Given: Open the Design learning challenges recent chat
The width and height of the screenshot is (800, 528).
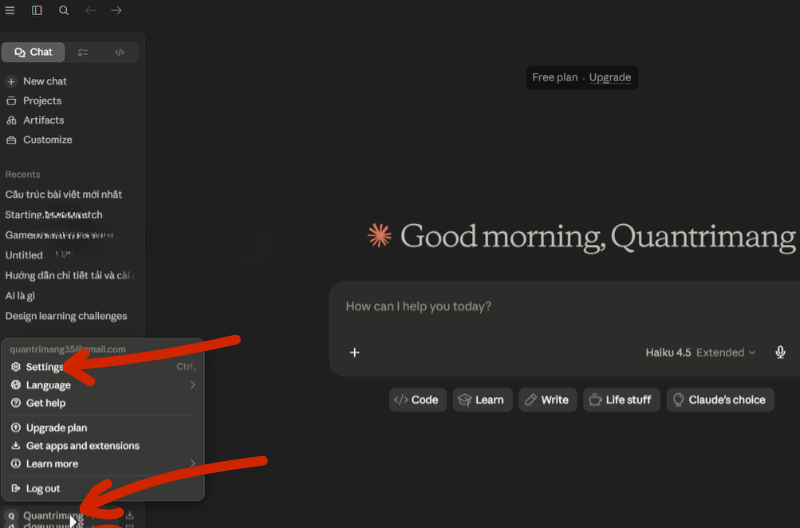Looking at the screenshot, I should 66,316.
